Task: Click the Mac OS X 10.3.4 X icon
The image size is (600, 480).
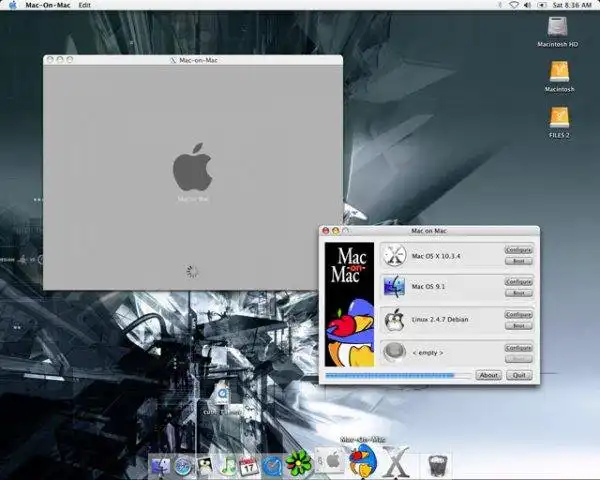Action: click(395, 255)
